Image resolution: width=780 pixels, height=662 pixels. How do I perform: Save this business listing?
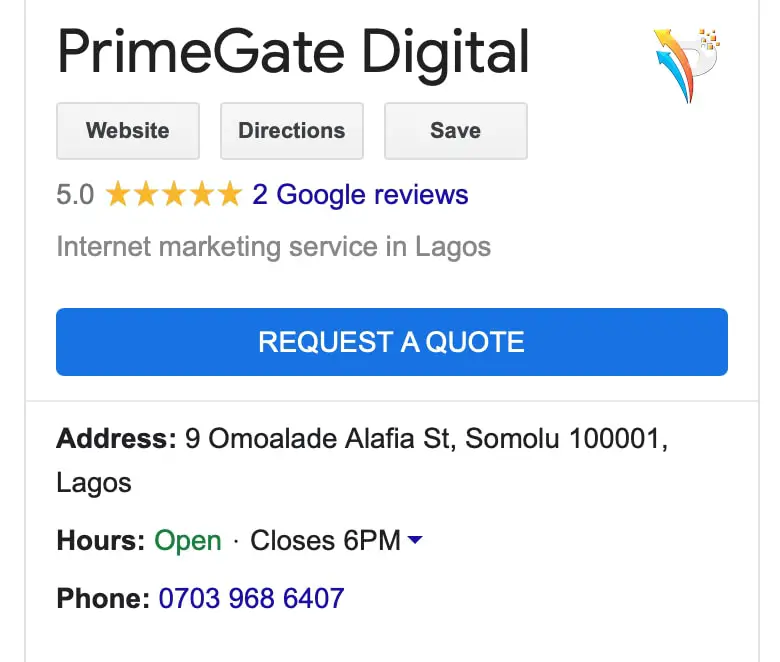[x=456, y=131]
